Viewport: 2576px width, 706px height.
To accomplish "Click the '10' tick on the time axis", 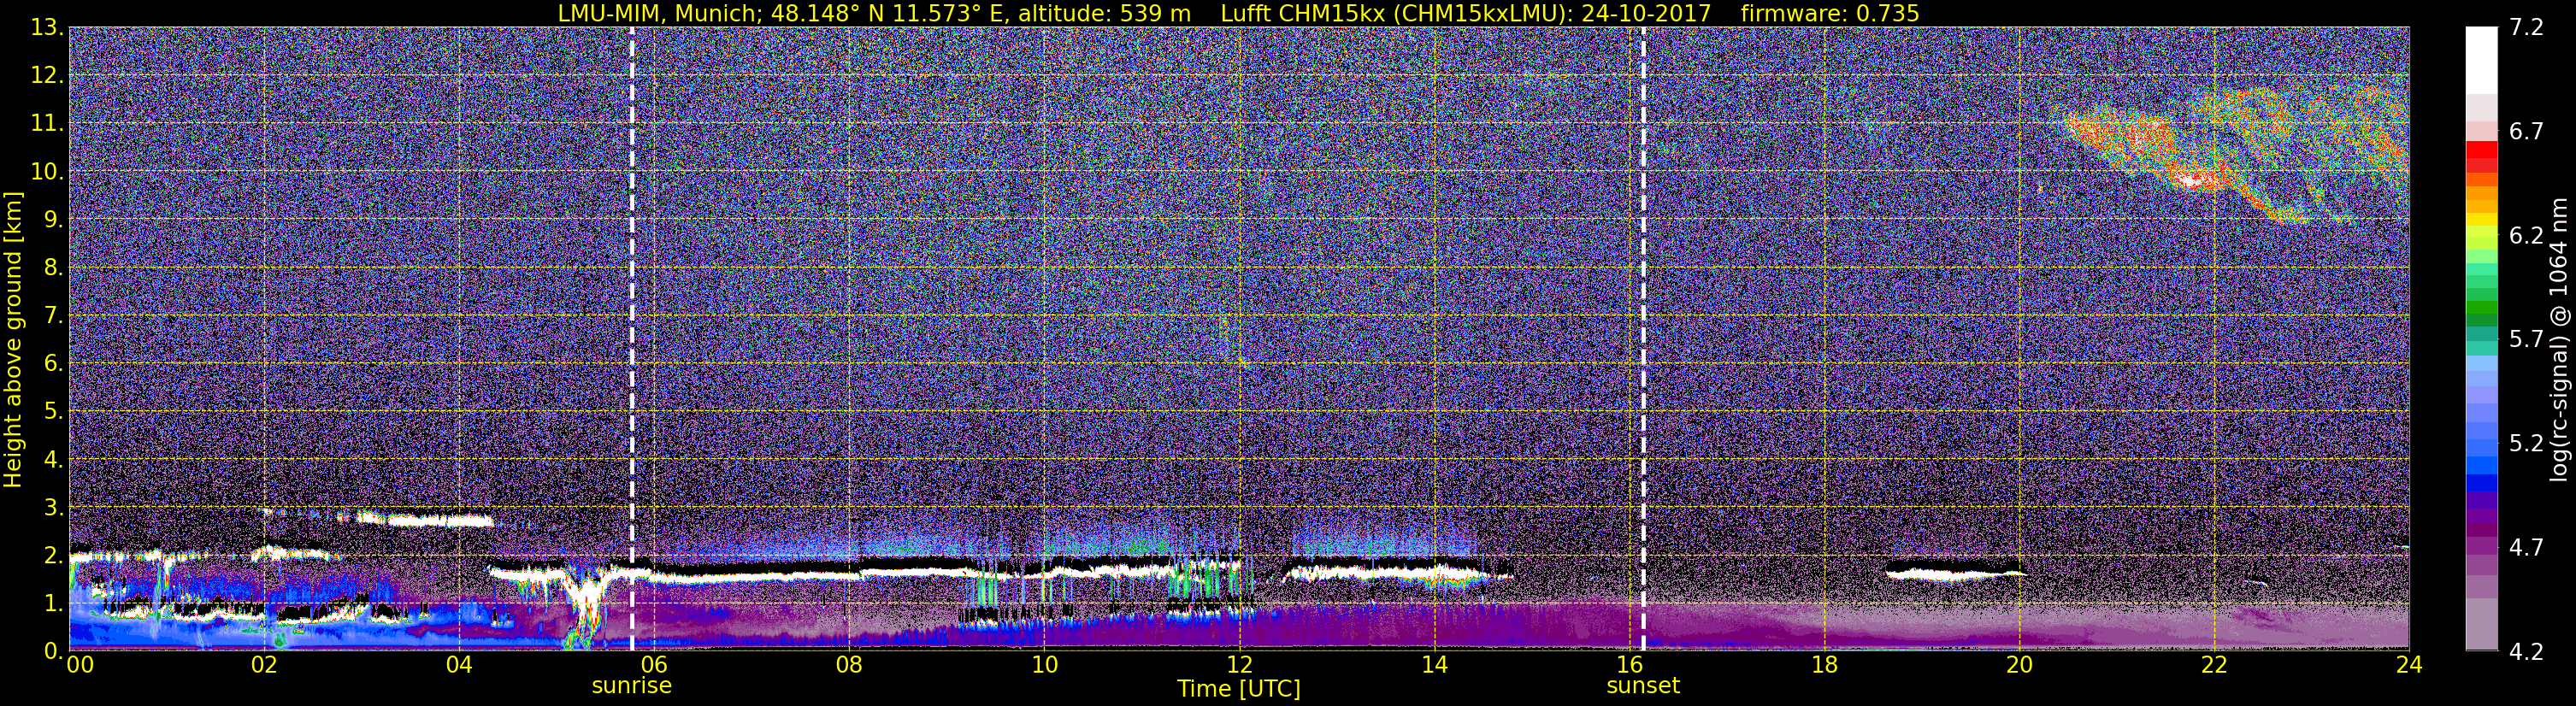I will (1044, 665).
